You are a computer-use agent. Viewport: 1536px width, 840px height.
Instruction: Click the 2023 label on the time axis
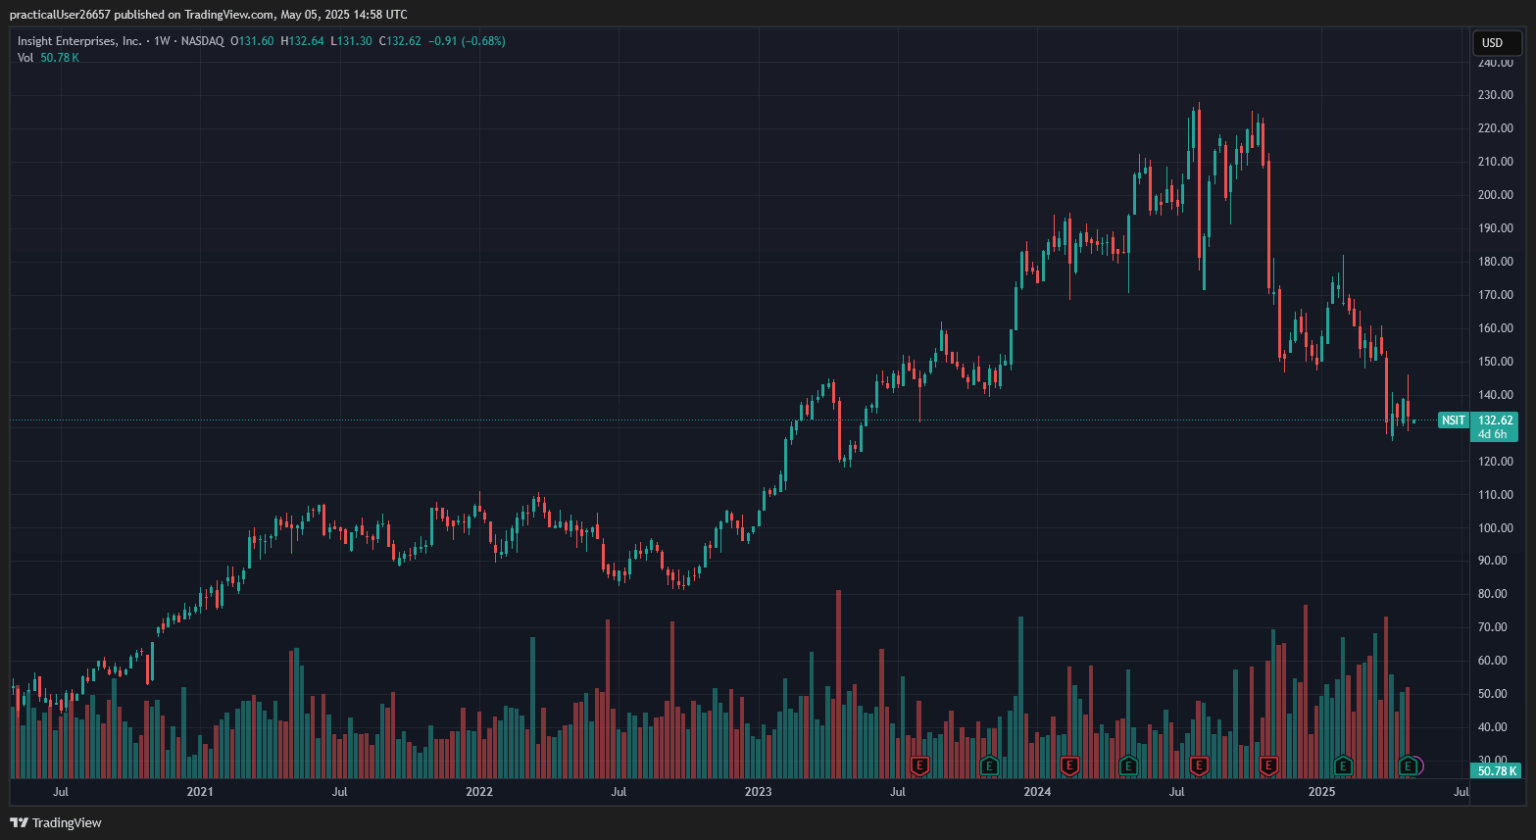point(758,792)
